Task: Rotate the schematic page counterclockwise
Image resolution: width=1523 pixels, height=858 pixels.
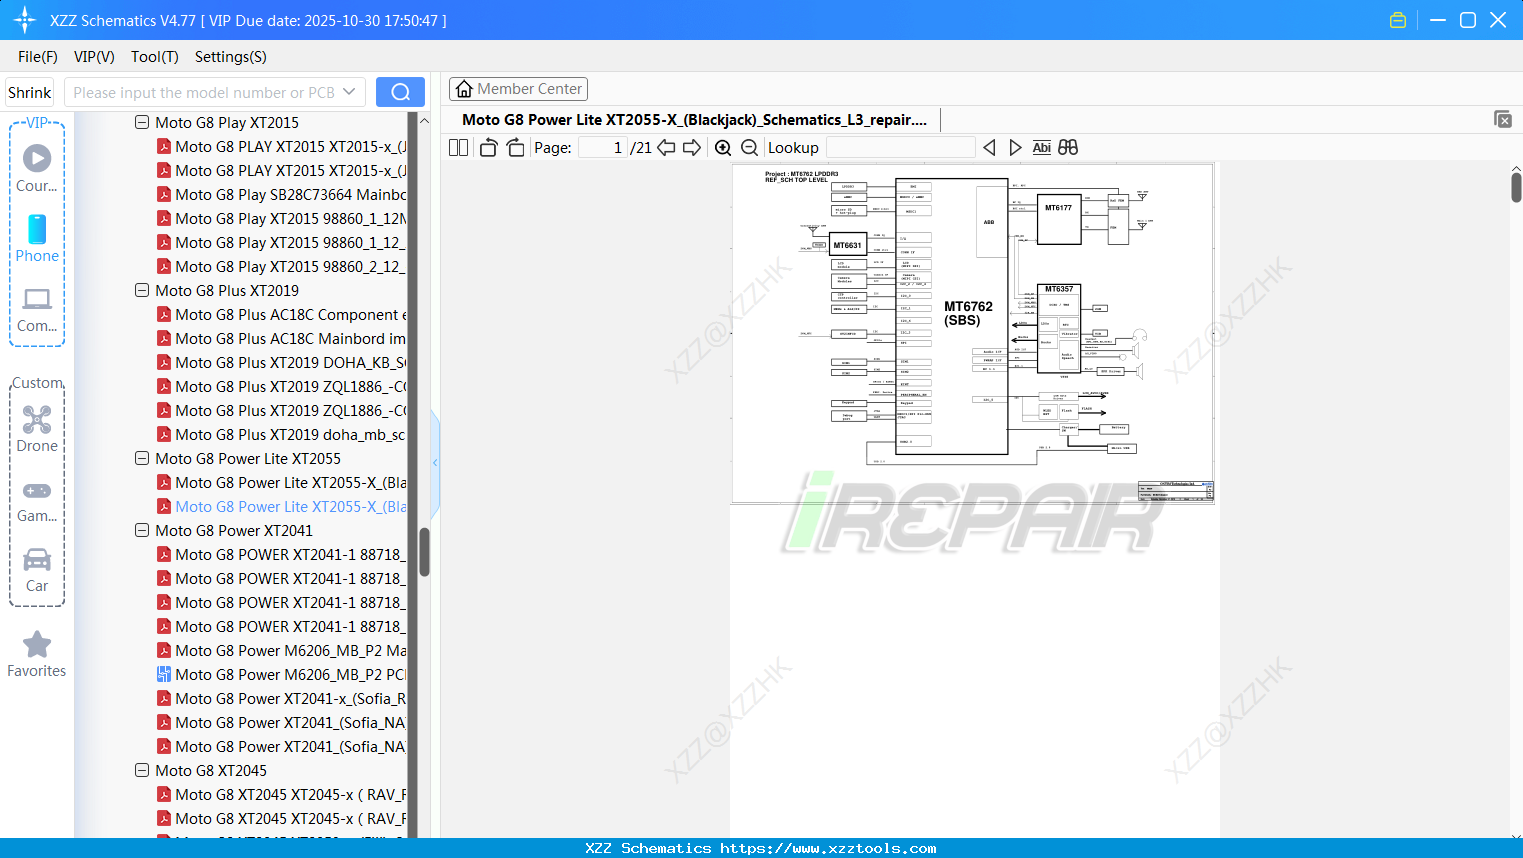Action: [487, 147]
